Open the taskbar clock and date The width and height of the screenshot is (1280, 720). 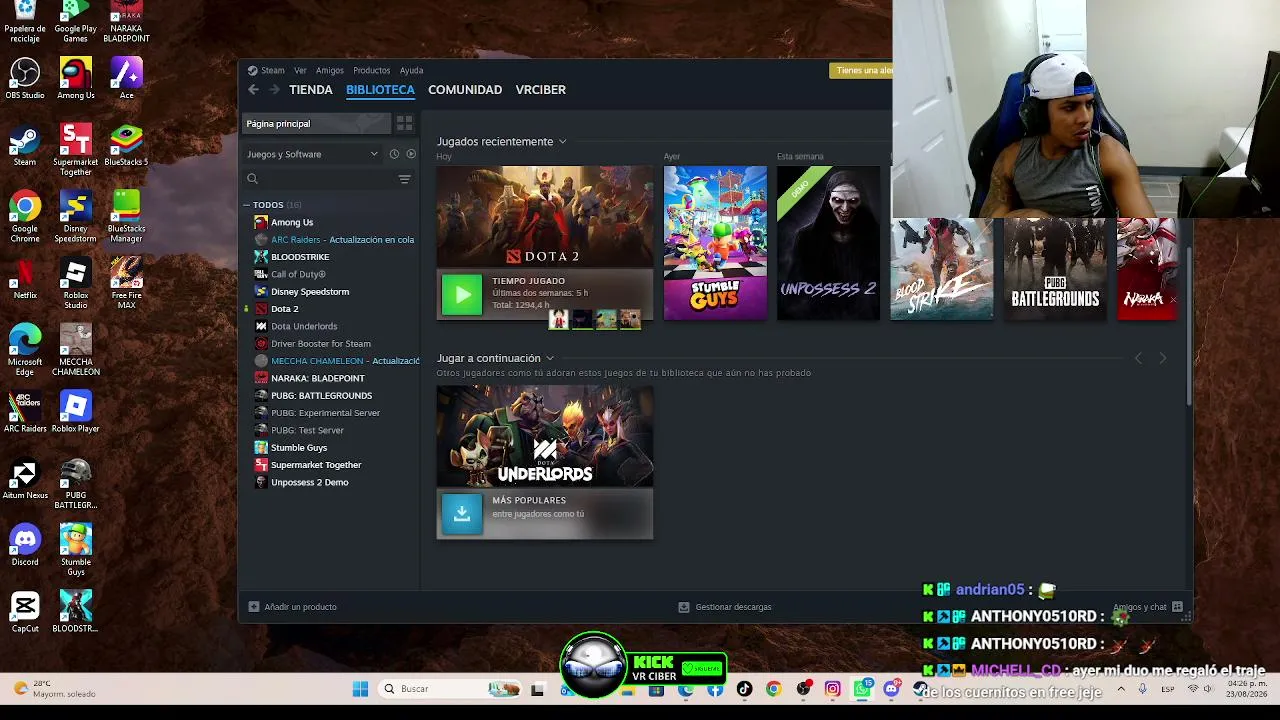[x=1249, y=689]
